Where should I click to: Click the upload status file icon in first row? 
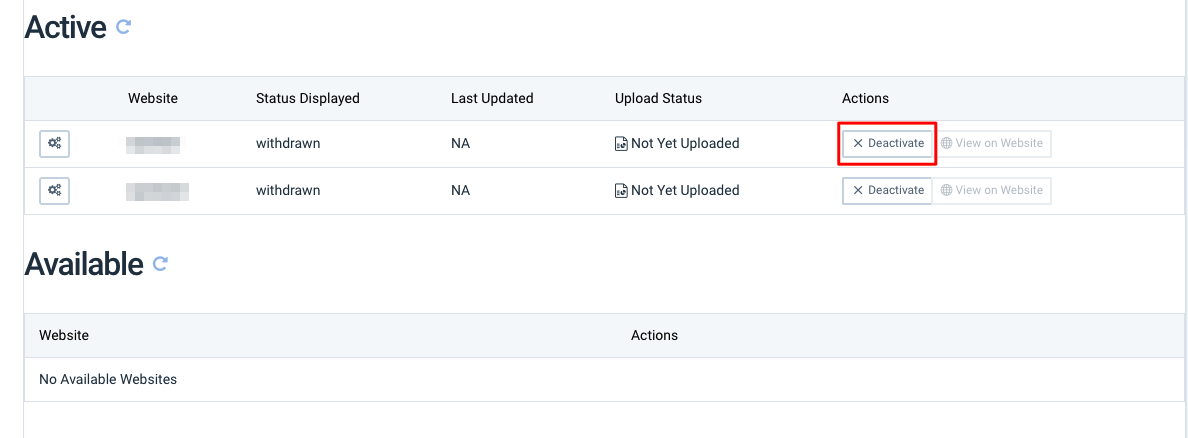pos(621,144)
